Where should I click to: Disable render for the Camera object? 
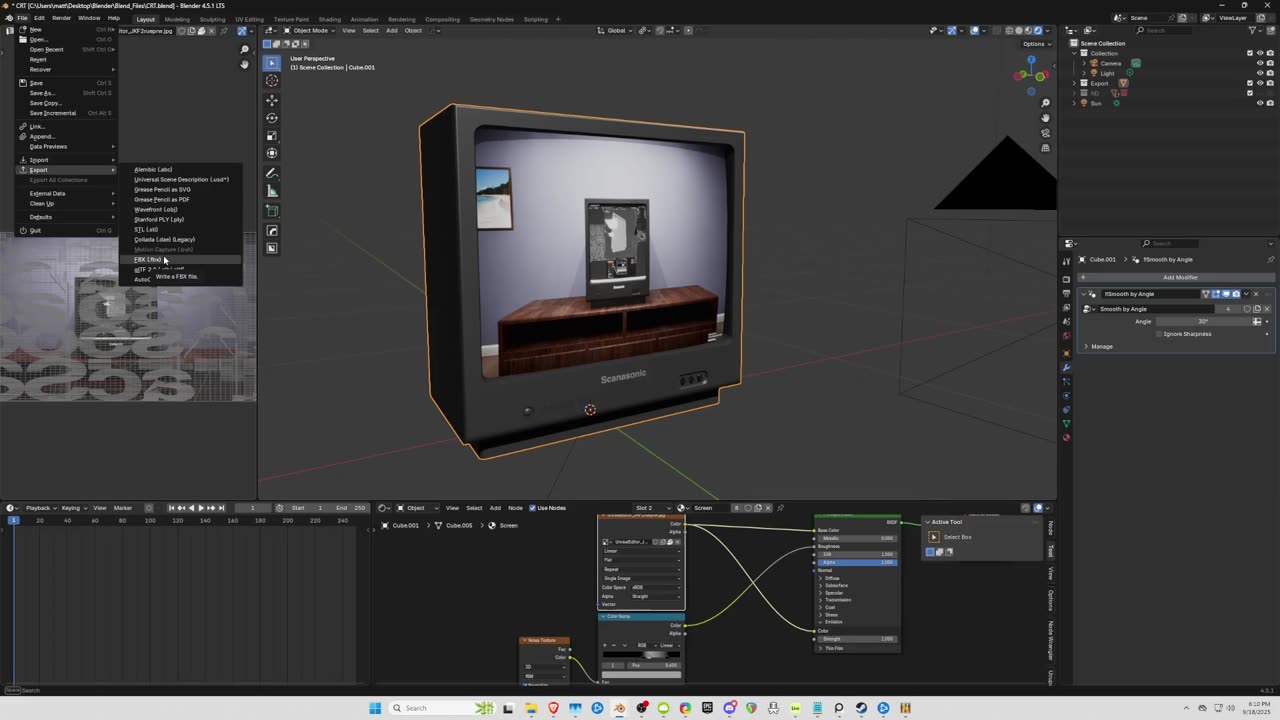click(1270, 63)
